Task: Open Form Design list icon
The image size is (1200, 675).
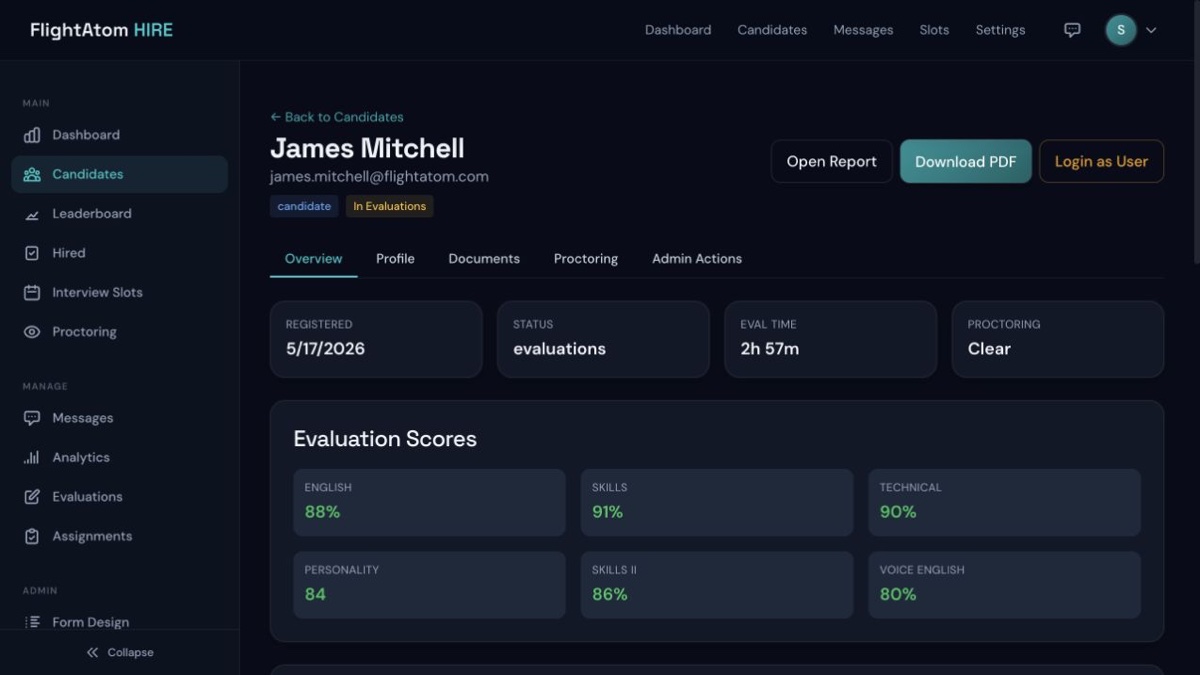Action: [32, 622]
